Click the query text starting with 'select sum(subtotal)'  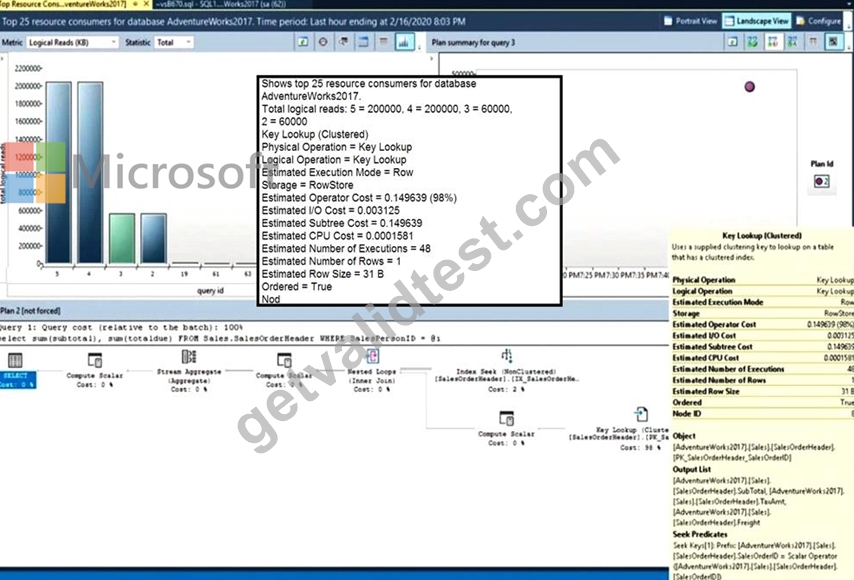coord(220,338)
